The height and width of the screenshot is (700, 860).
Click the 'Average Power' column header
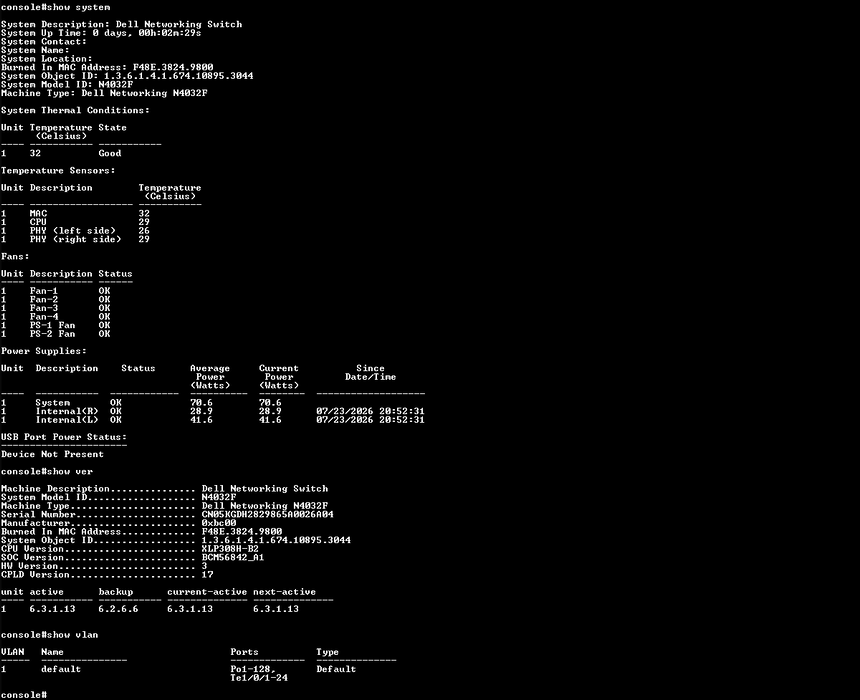210,377
